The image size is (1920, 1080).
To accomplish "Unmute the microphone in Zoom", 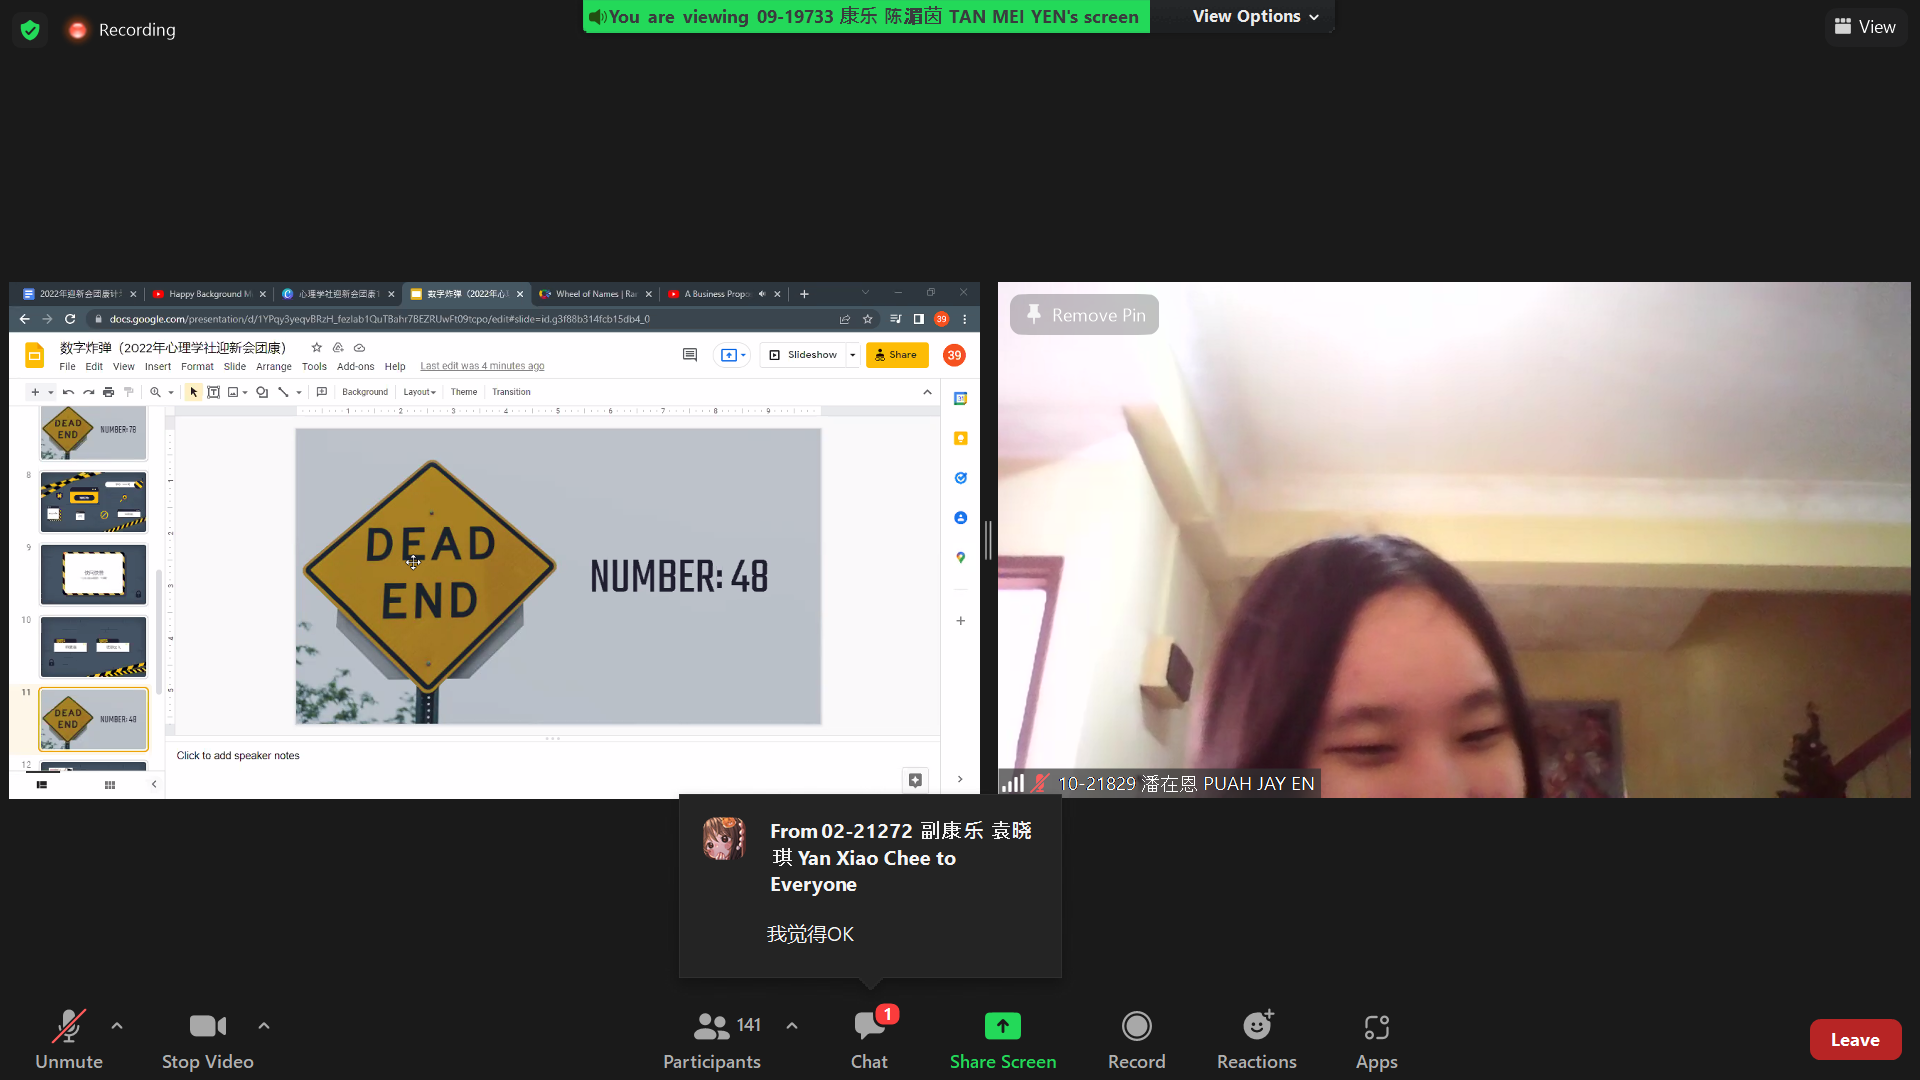I will pos(68,1039).
